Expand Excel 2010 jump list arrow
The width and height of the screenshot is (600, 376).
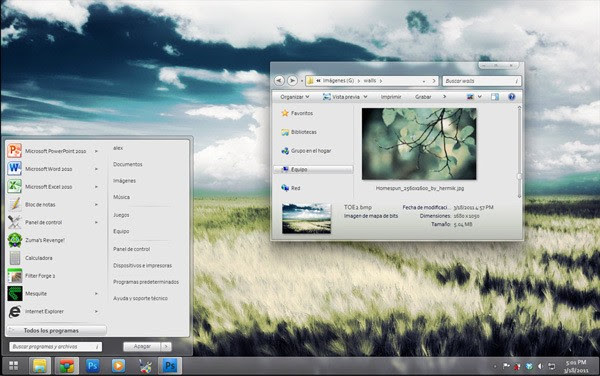click(x=96, y=187)
